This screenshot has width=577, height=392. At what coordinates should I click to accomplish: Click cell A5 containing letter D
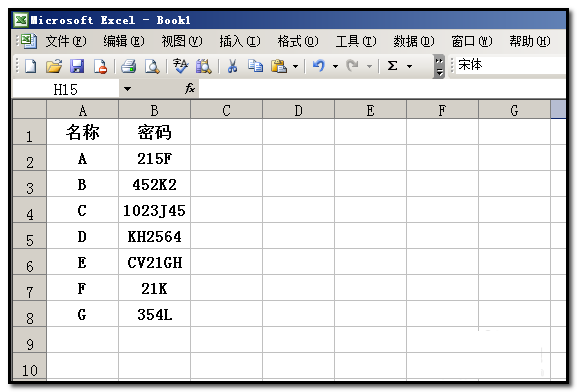(82, 236)
